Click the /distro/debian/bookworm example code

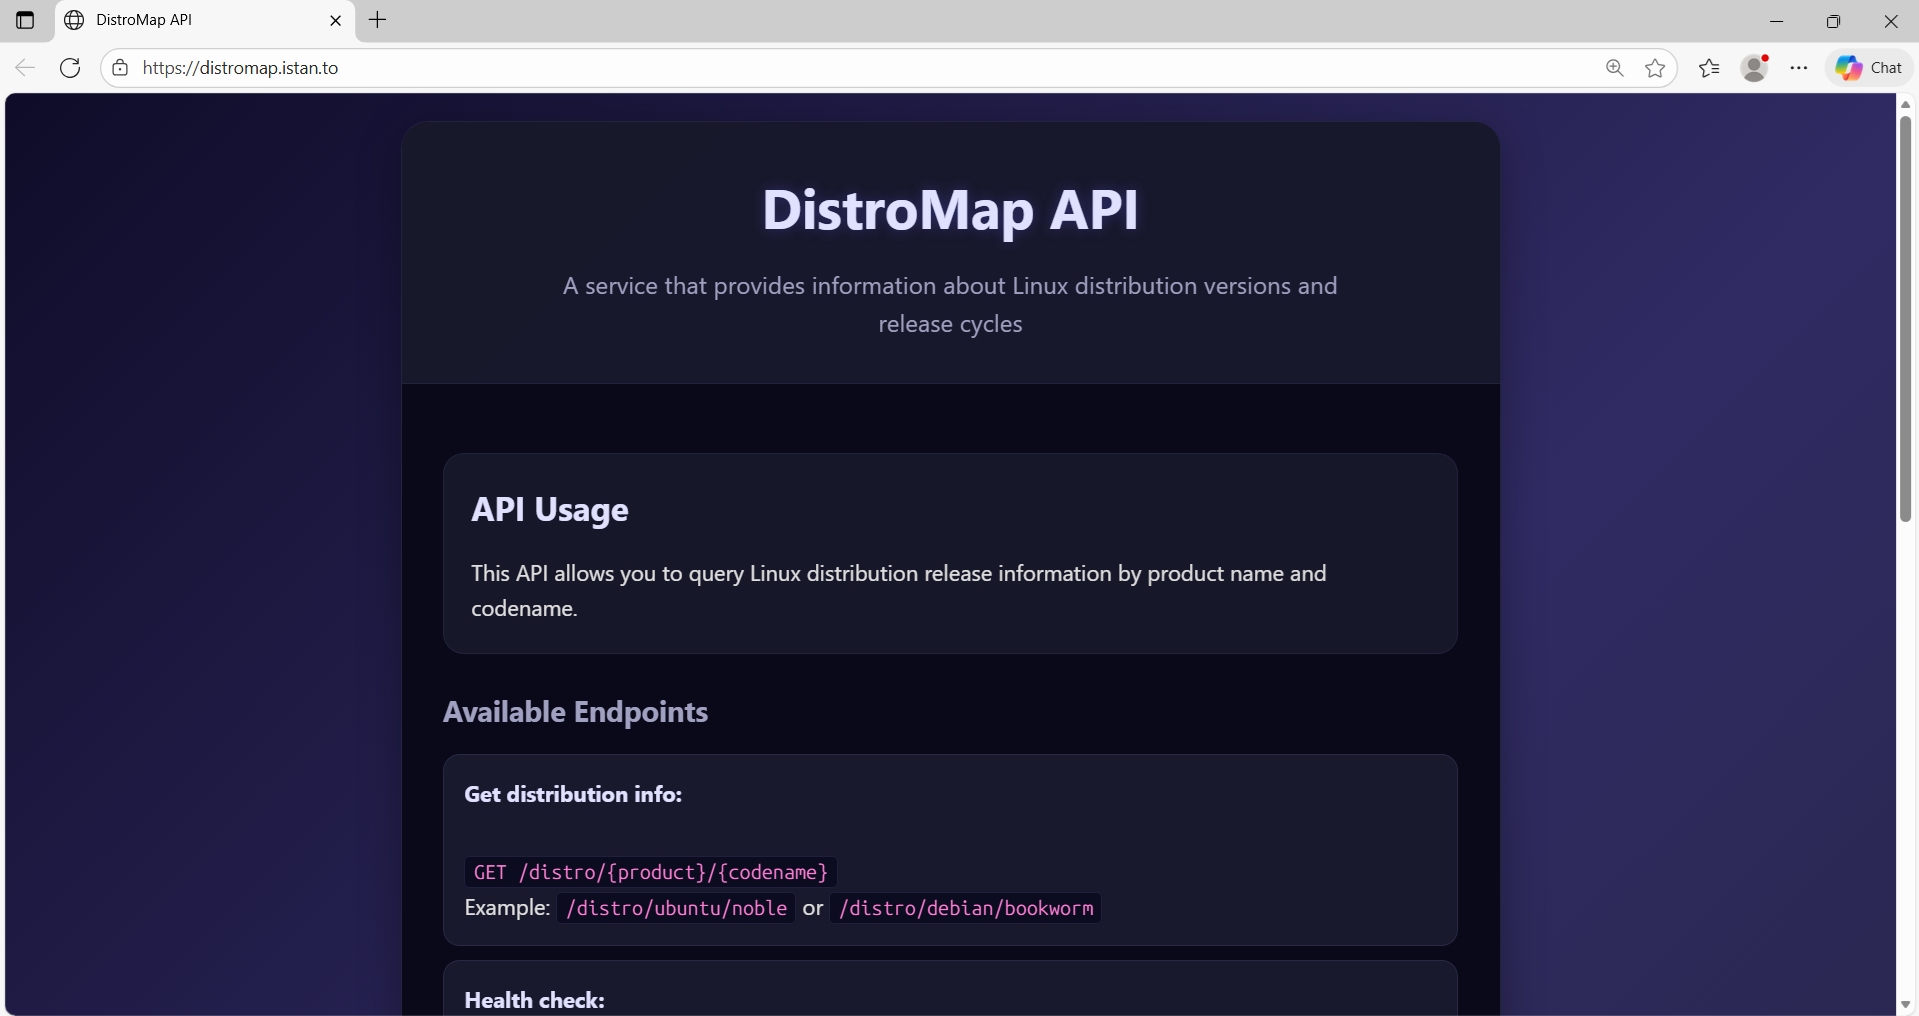coord(966,908)
